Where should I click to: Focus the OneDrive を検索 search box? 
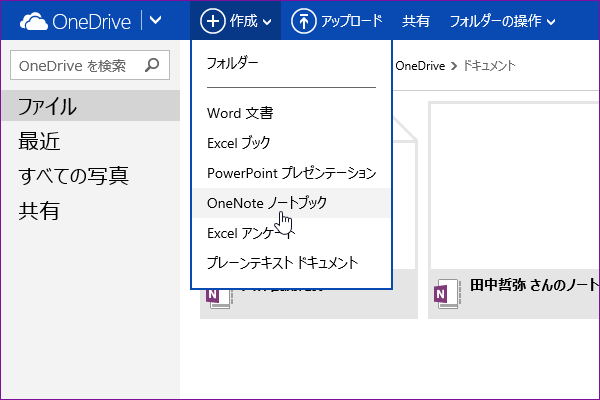(90, 65)
